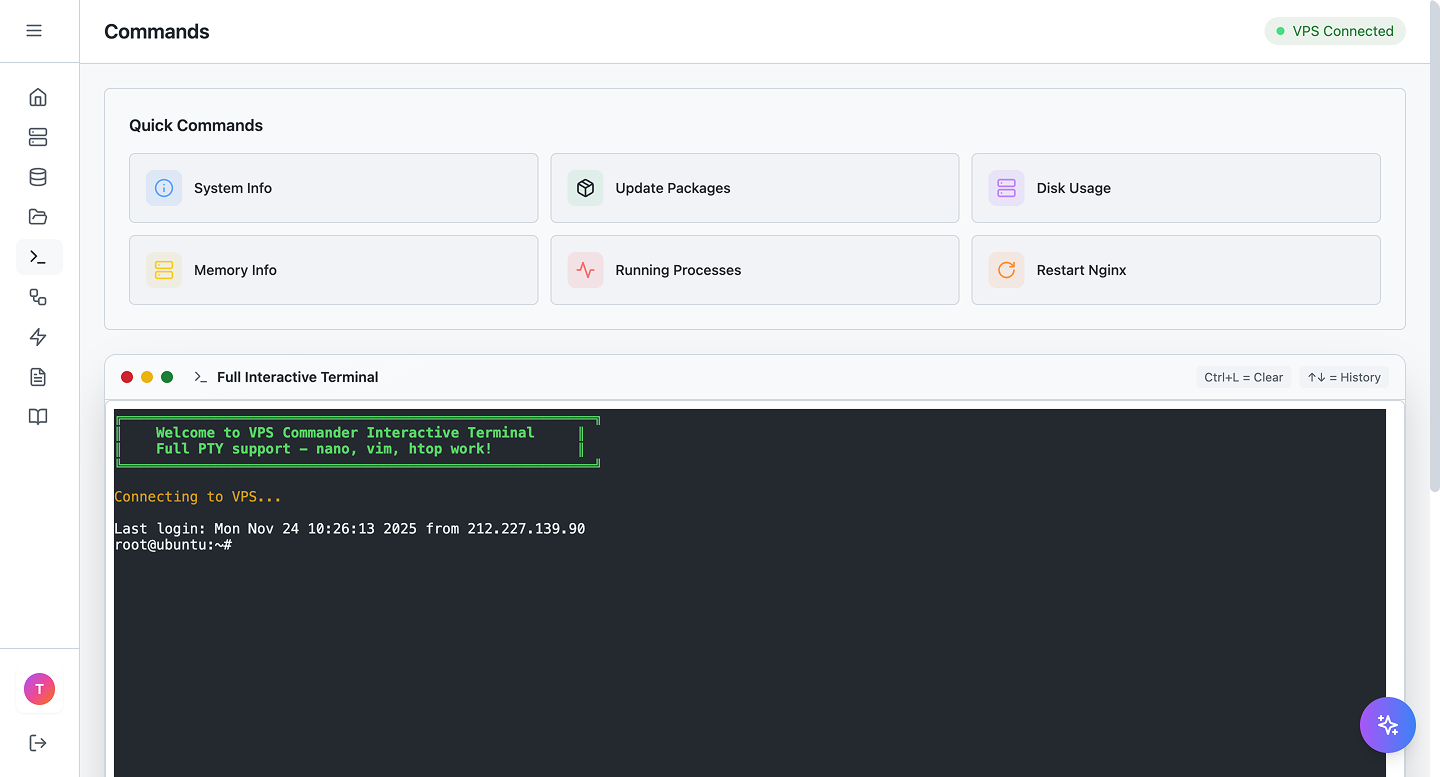Image resolution: width=1440 pixels, height=777 pixels.
Task: Open the AI assistant sparkle button
Action: (1388, 725)
